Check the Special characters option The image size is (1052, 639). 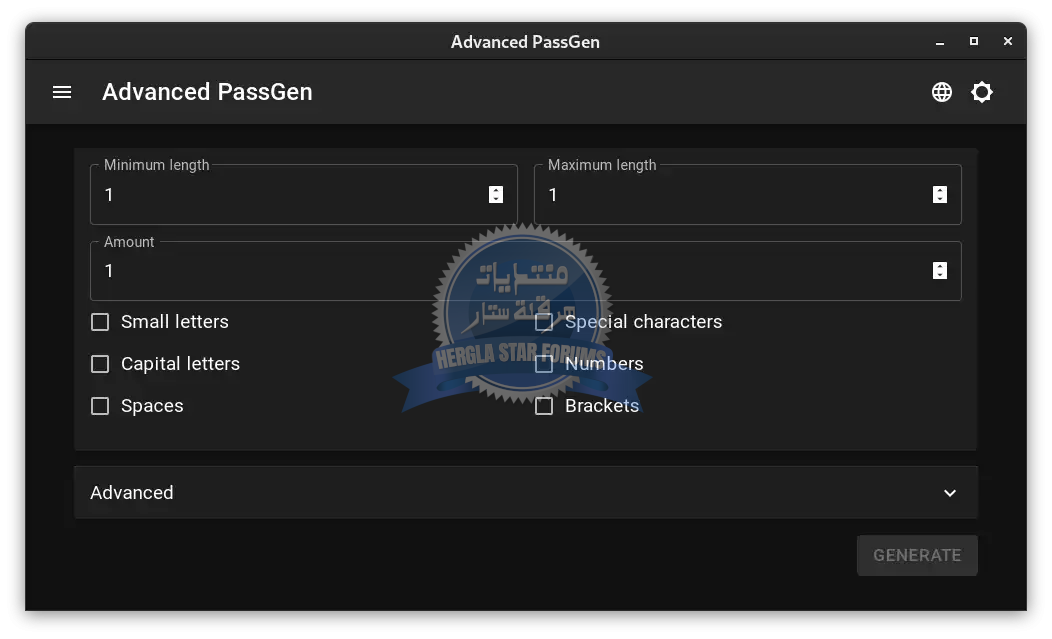click(x=544, y=322)
